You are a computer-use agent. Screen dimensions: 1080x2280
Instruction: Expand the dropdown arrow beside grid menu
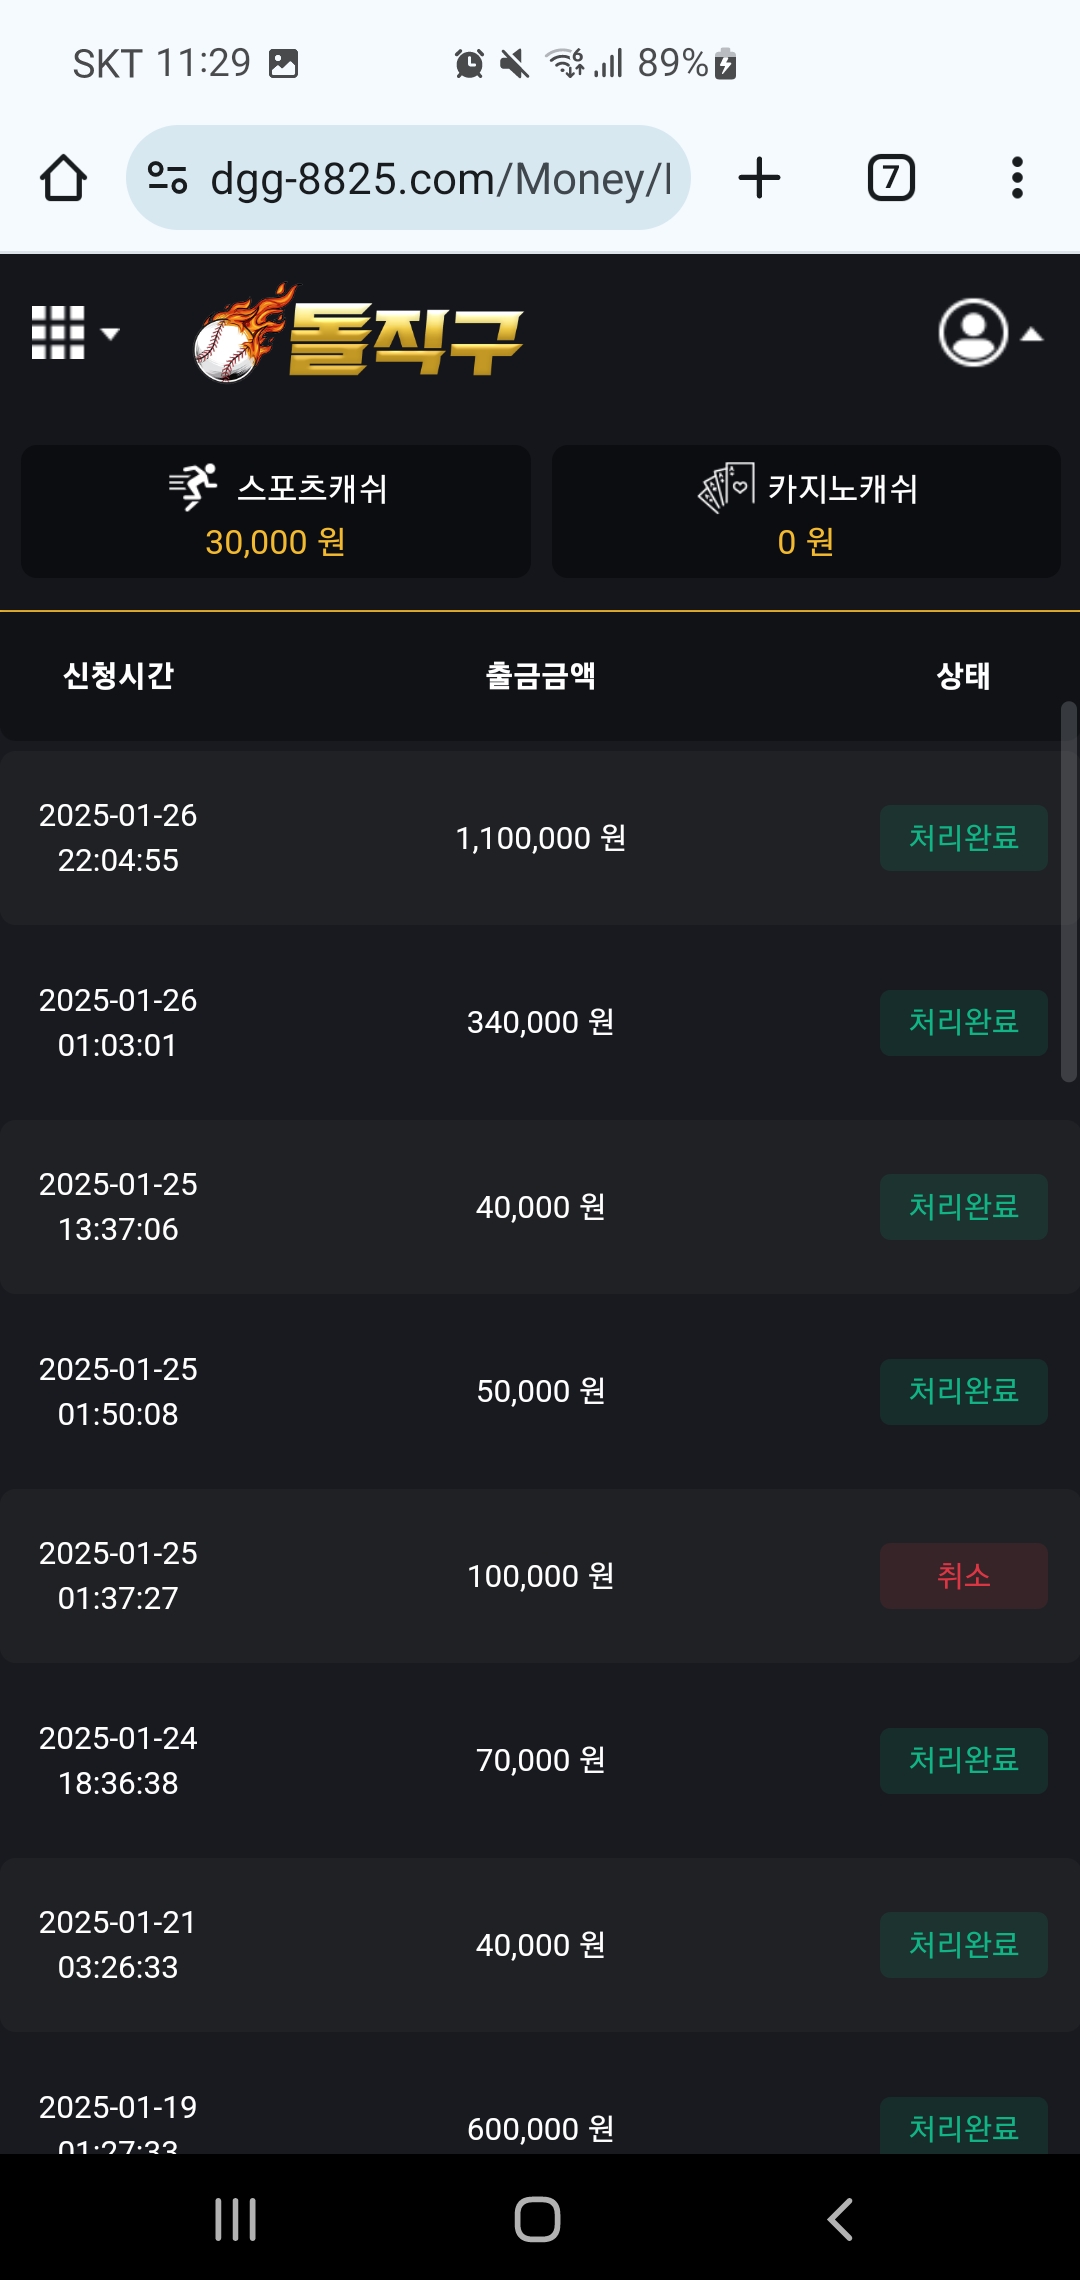tap(110, 334)
